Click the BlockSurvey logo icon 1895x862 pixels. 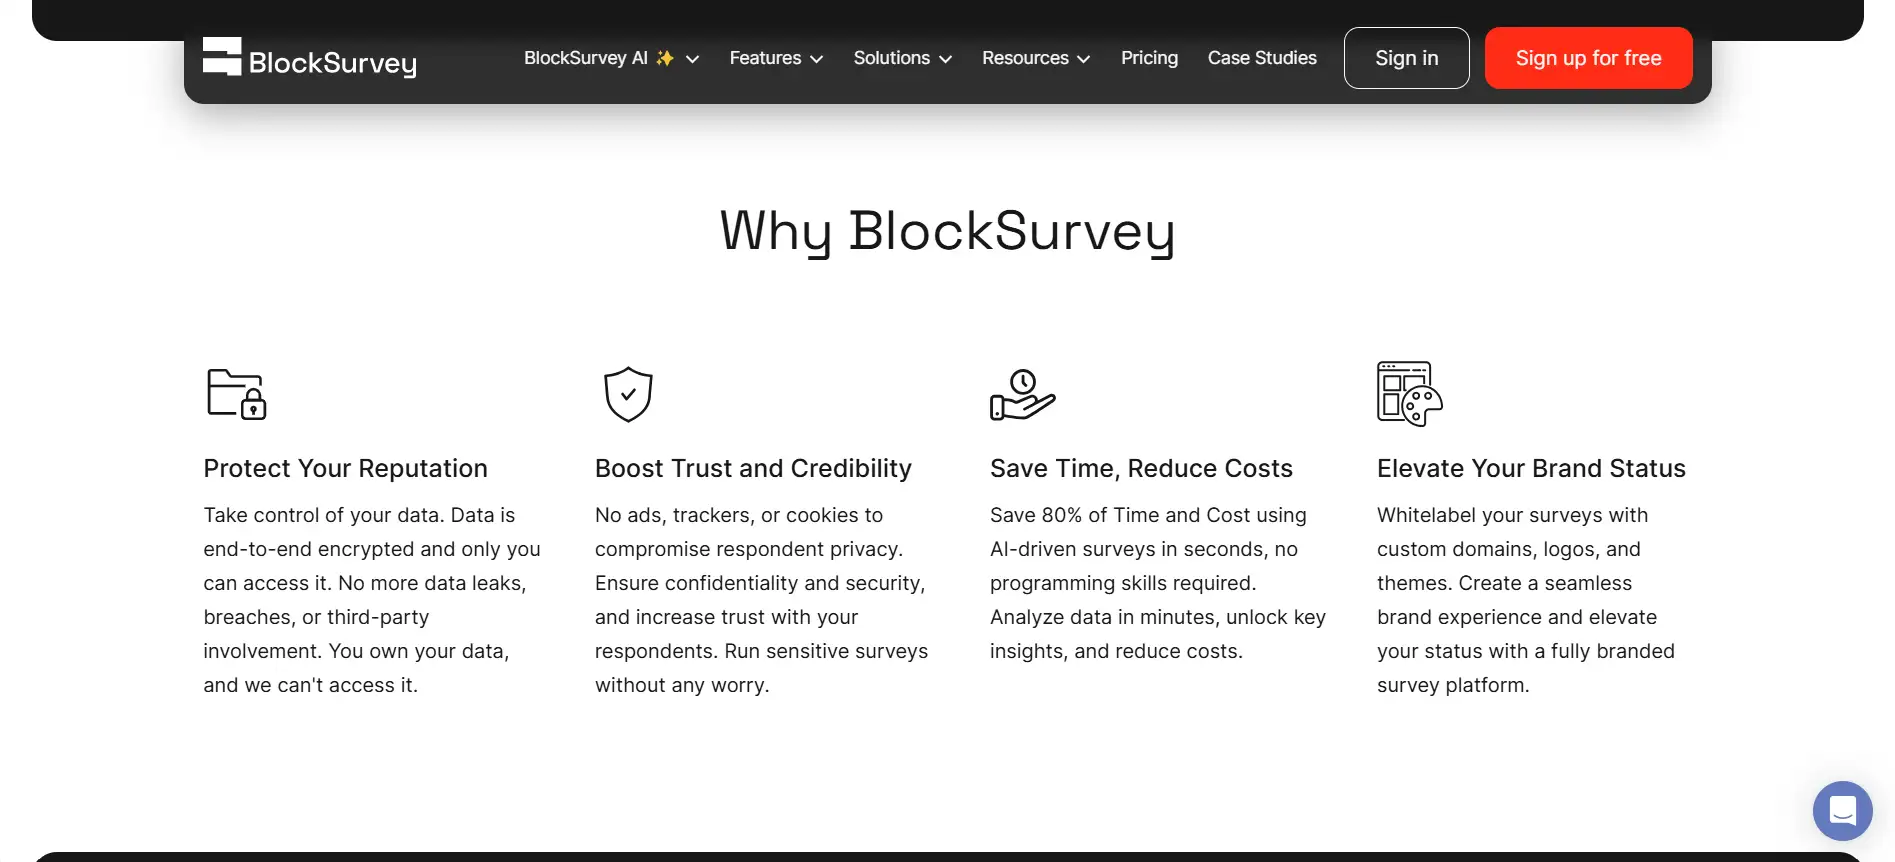222,56
